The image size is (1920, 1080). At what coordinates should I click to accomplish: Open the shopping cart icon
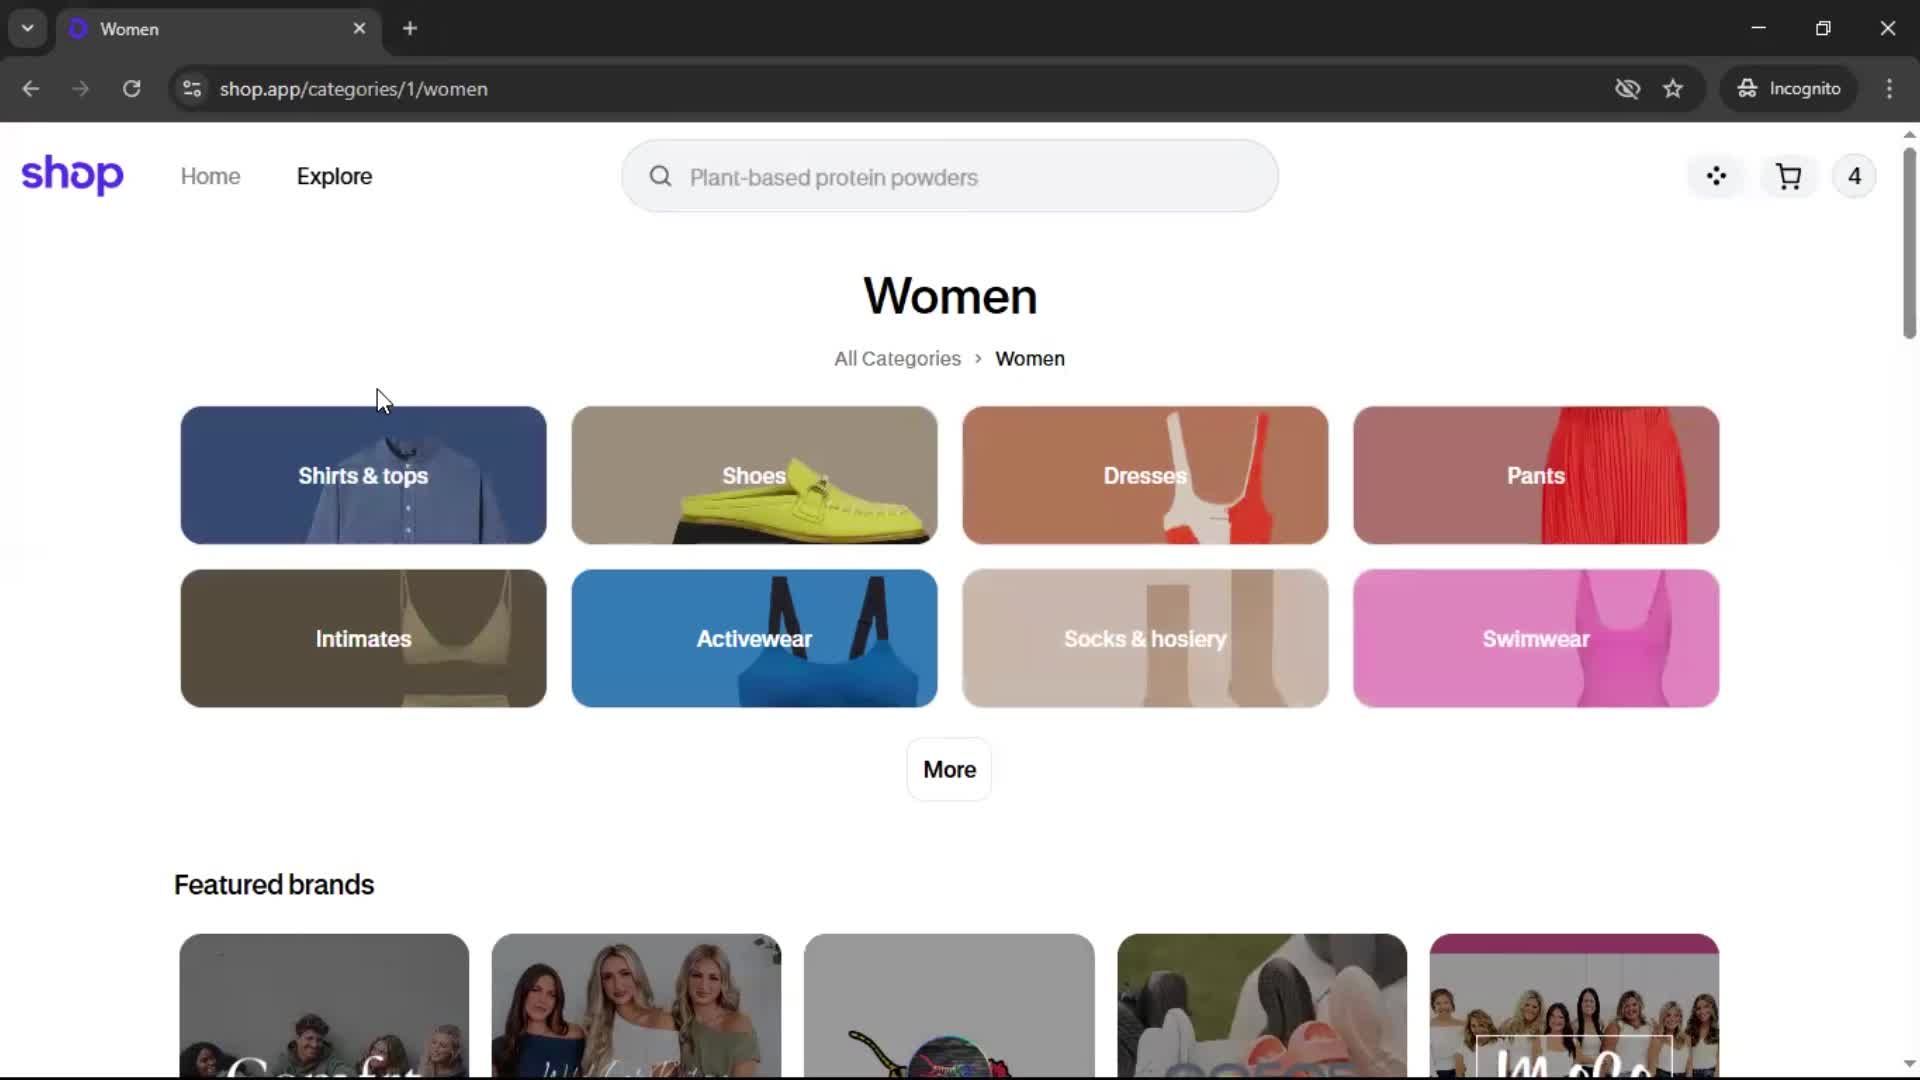pos(1788,177)
